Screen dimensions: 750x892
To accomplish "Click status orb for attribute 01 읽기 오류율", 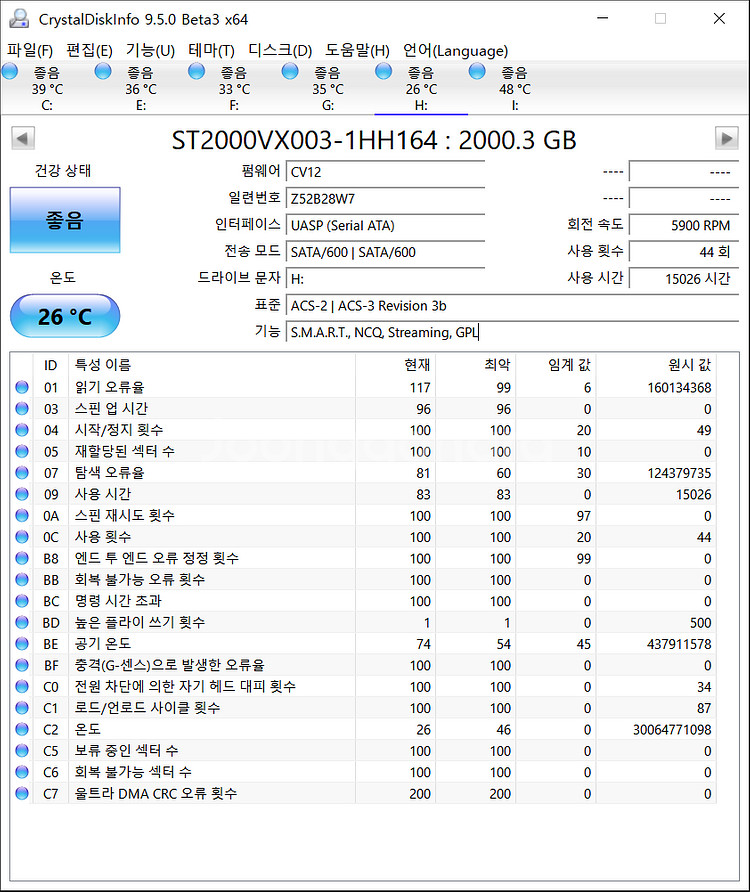I will 22,387.
